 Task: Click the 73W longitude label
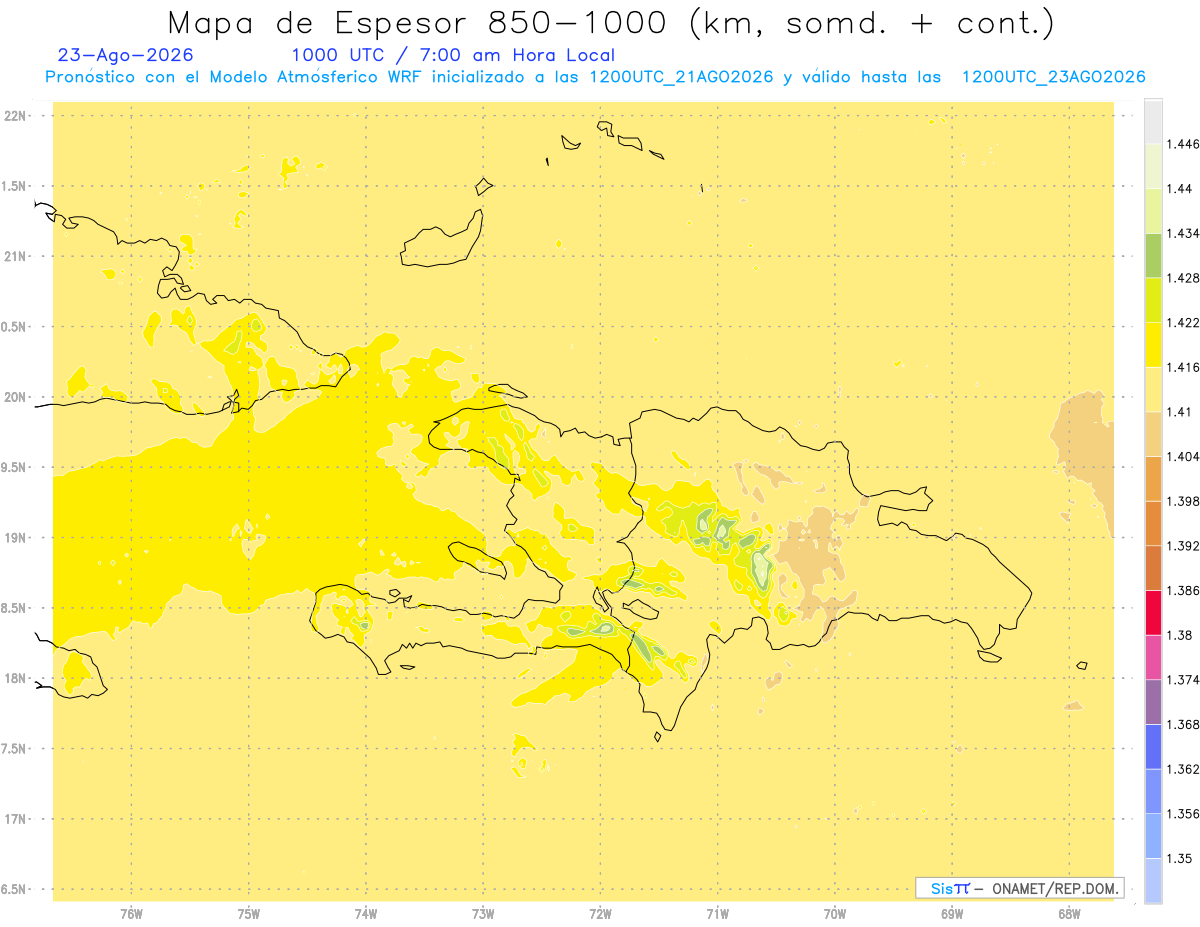pyautogui.click(x=483, y=914)
